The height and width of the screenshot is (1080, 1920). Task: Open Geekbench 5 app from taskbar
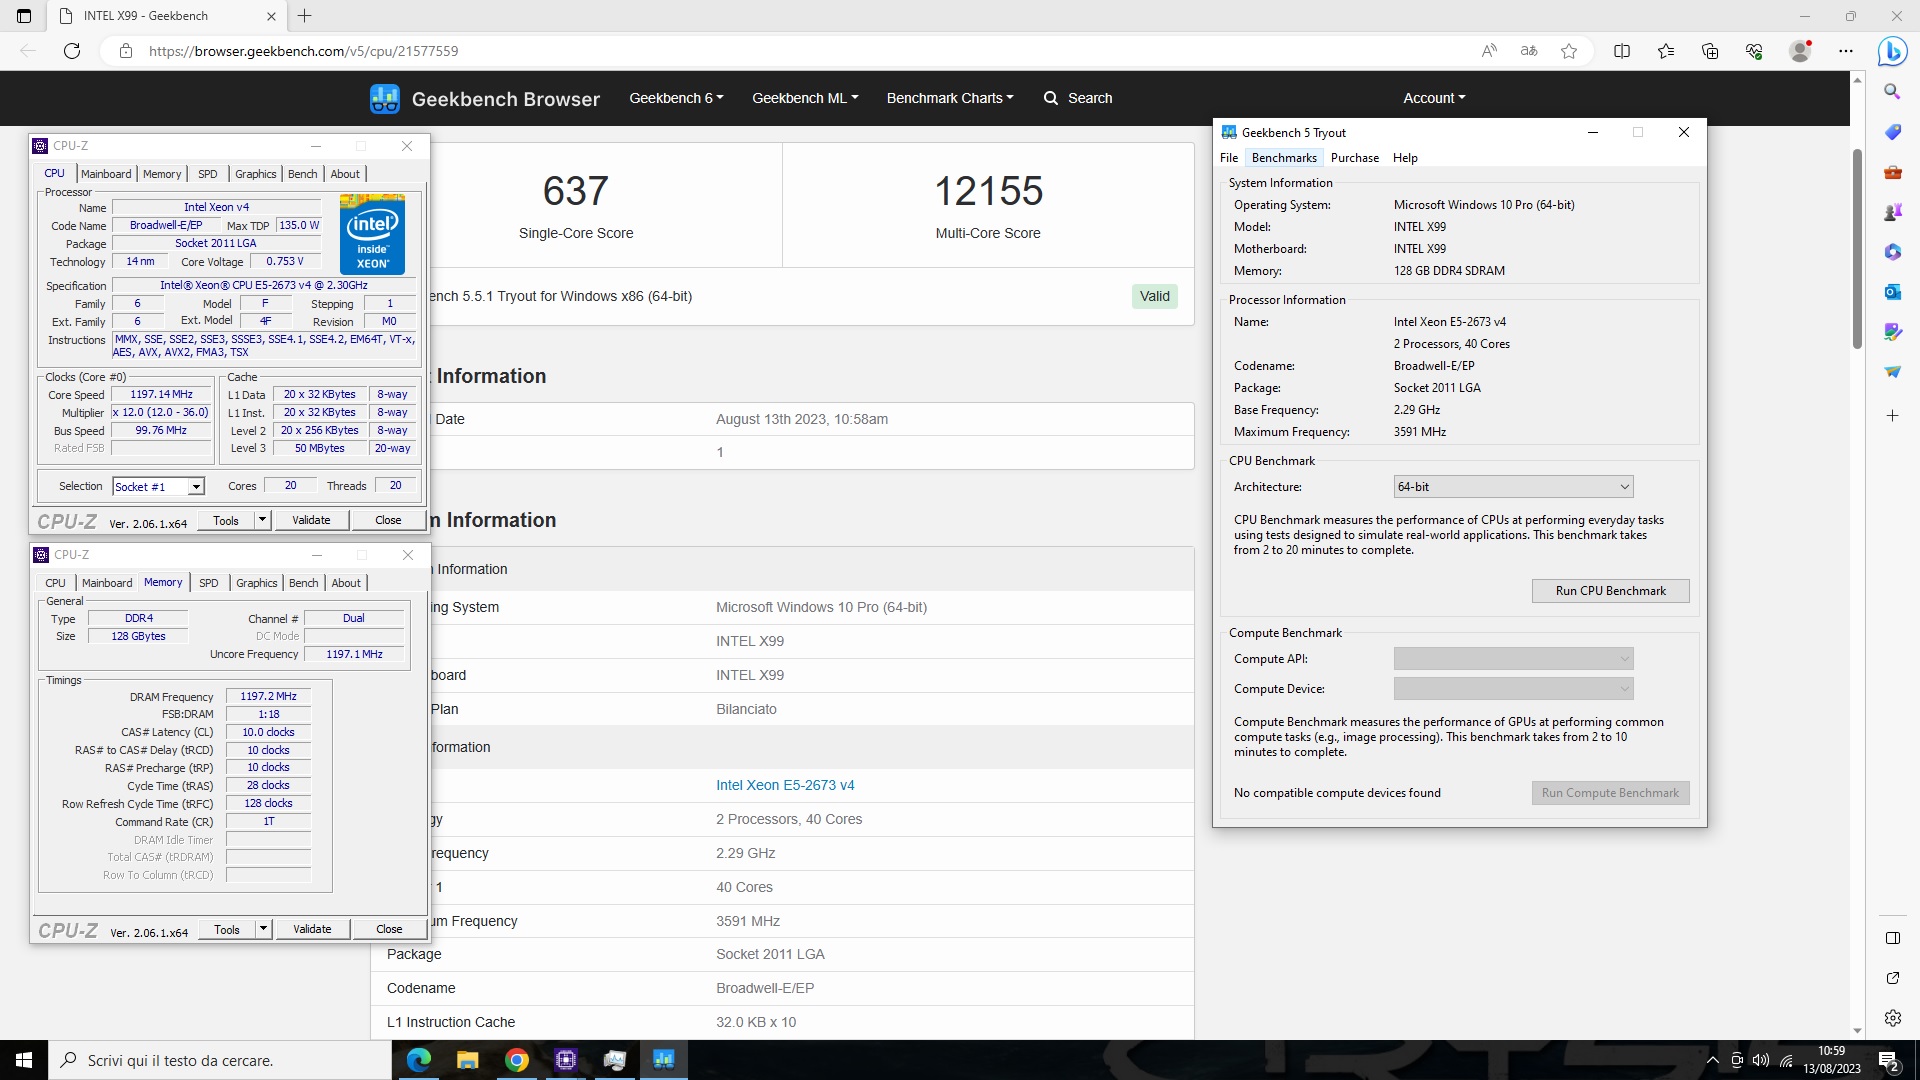(x=663, y=1060)
